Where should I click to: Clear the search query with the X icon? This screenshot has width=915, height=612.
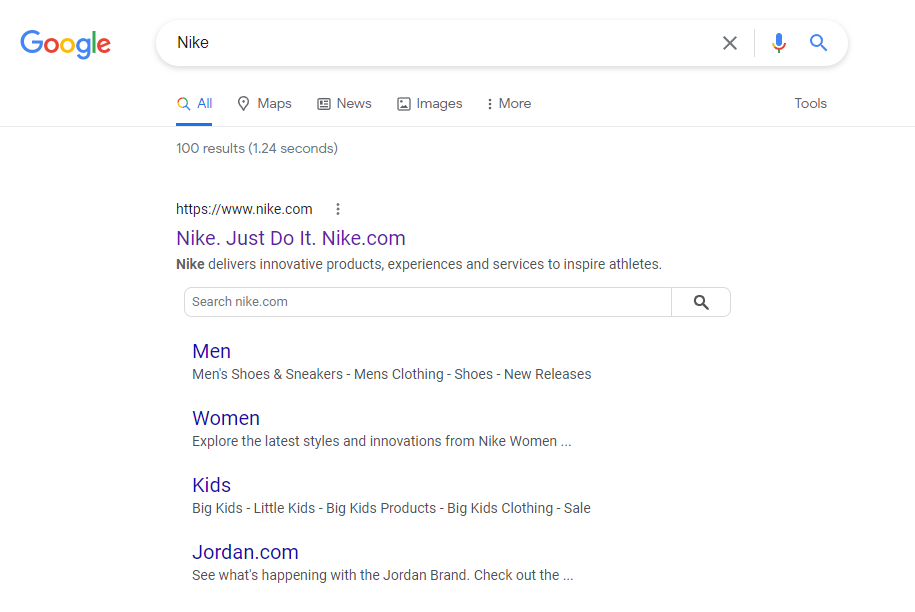pos(729,43)
